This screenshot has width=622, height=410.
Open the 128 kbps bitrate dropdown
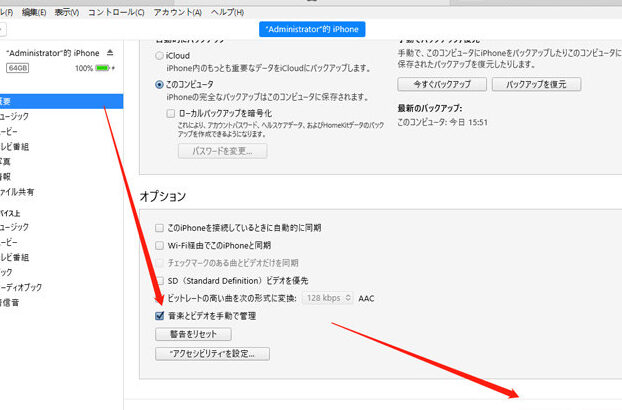coord(328,298)
